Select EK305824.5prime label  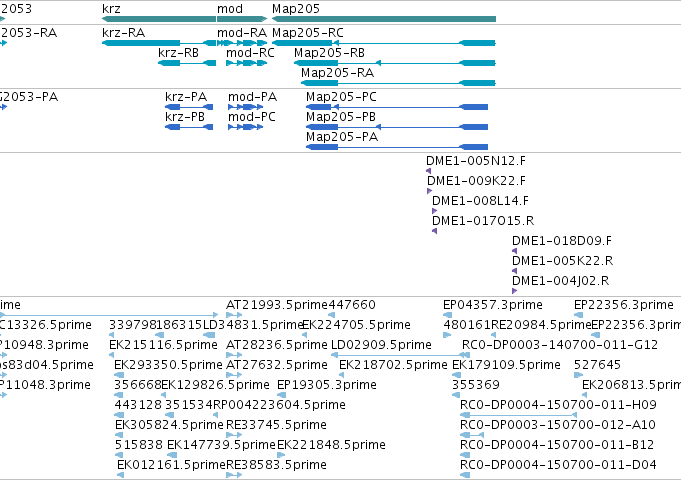click(169, 424)
